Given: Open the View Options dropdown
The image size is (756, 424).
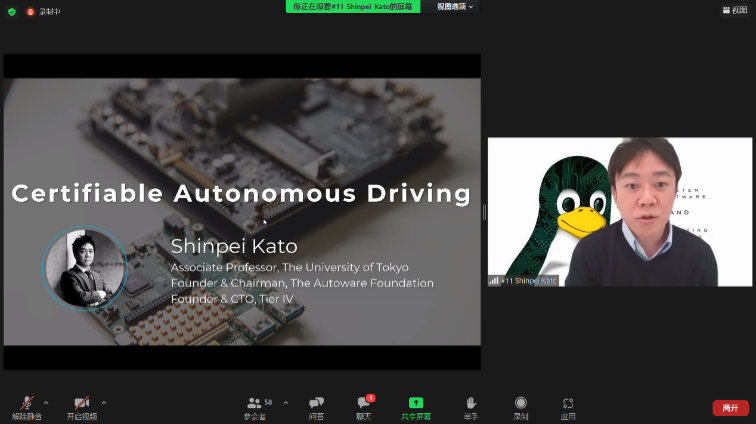Looking at the screenshot, I should click(454, 7).
